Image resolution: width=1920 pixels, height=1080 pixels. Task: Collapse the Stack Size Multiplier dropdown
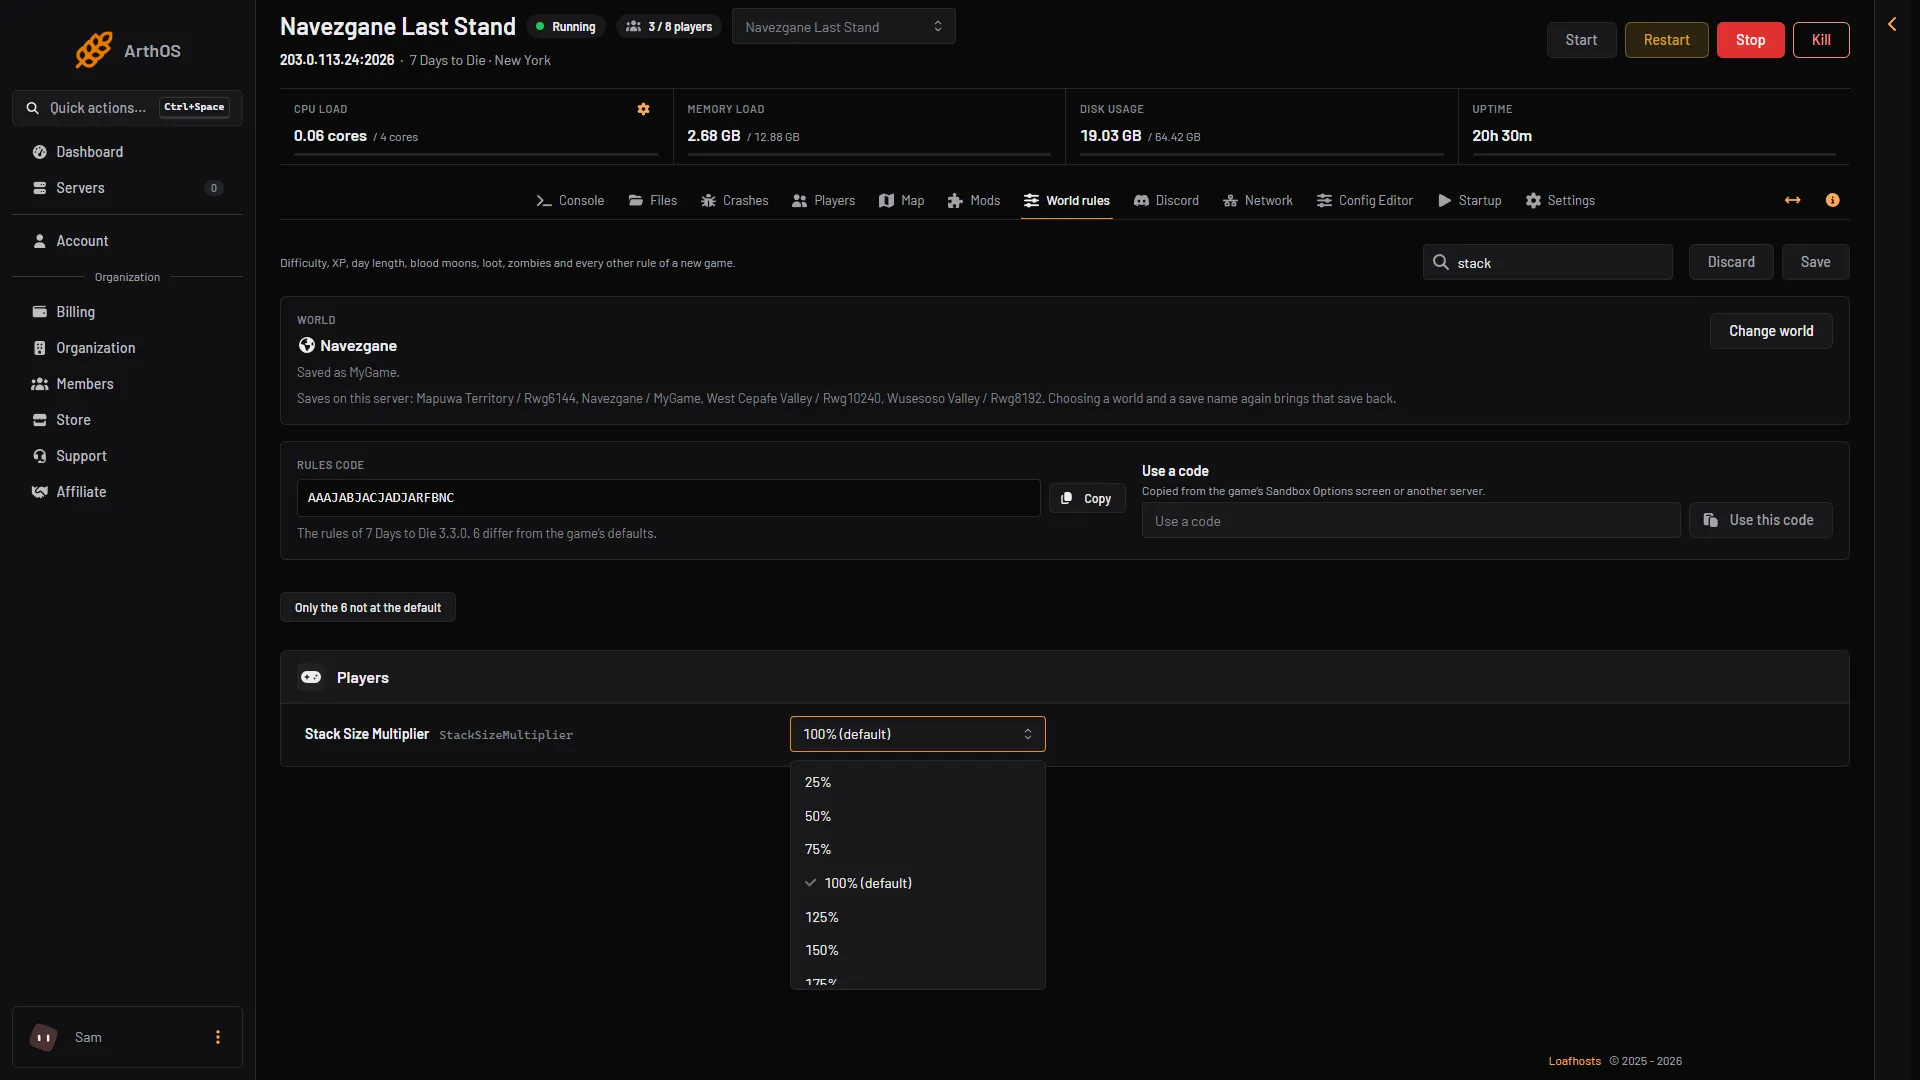(x=917, y=734)
